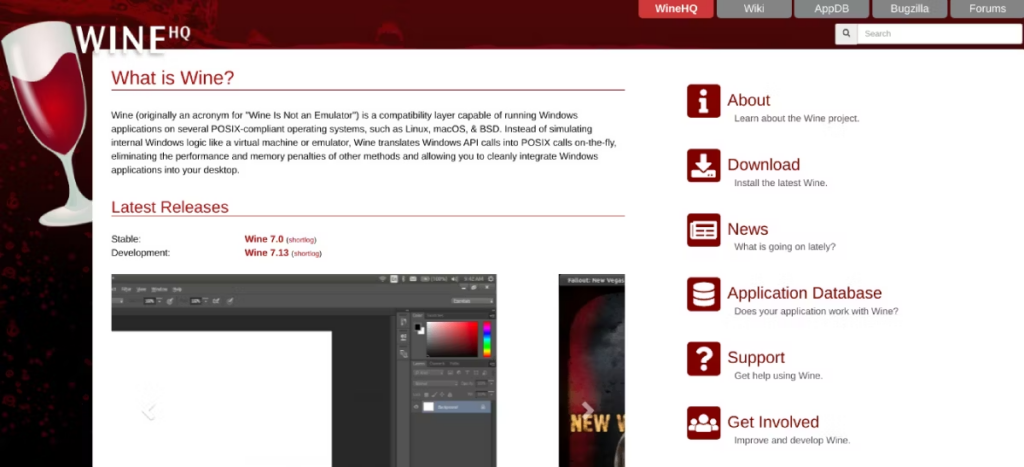The width and height of the screenshot is (1024, 467).
Task: Click the News newspaper icon
Action: [x=703, y=230]
